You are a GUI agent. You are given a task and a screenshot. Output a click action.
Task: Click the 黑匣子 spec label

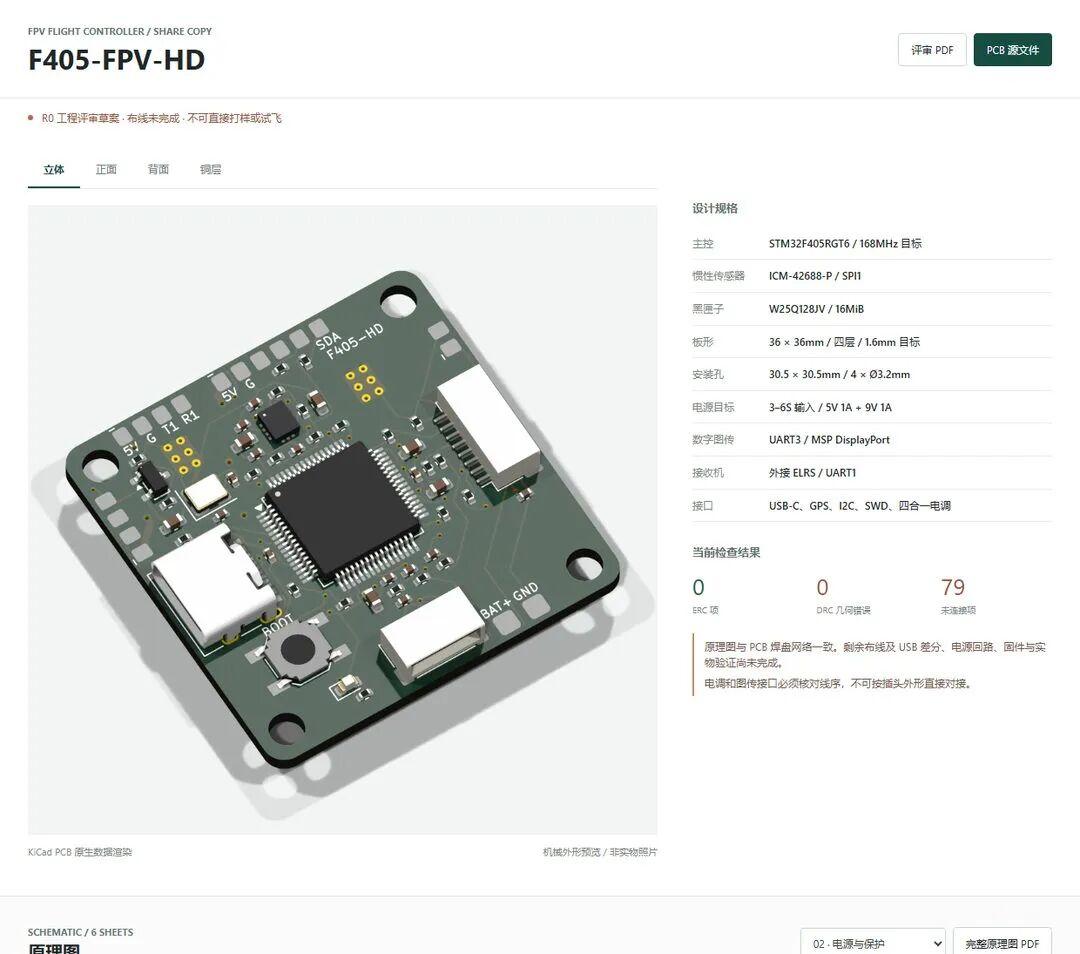708,309
